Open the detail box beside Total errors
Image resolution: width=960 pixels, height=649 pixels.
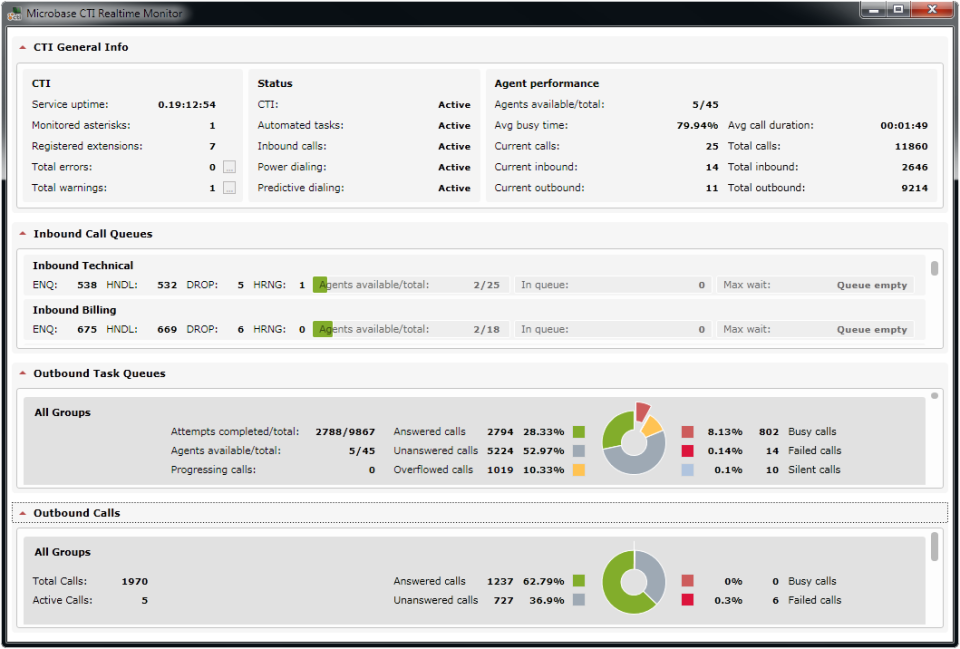(229, 167)
